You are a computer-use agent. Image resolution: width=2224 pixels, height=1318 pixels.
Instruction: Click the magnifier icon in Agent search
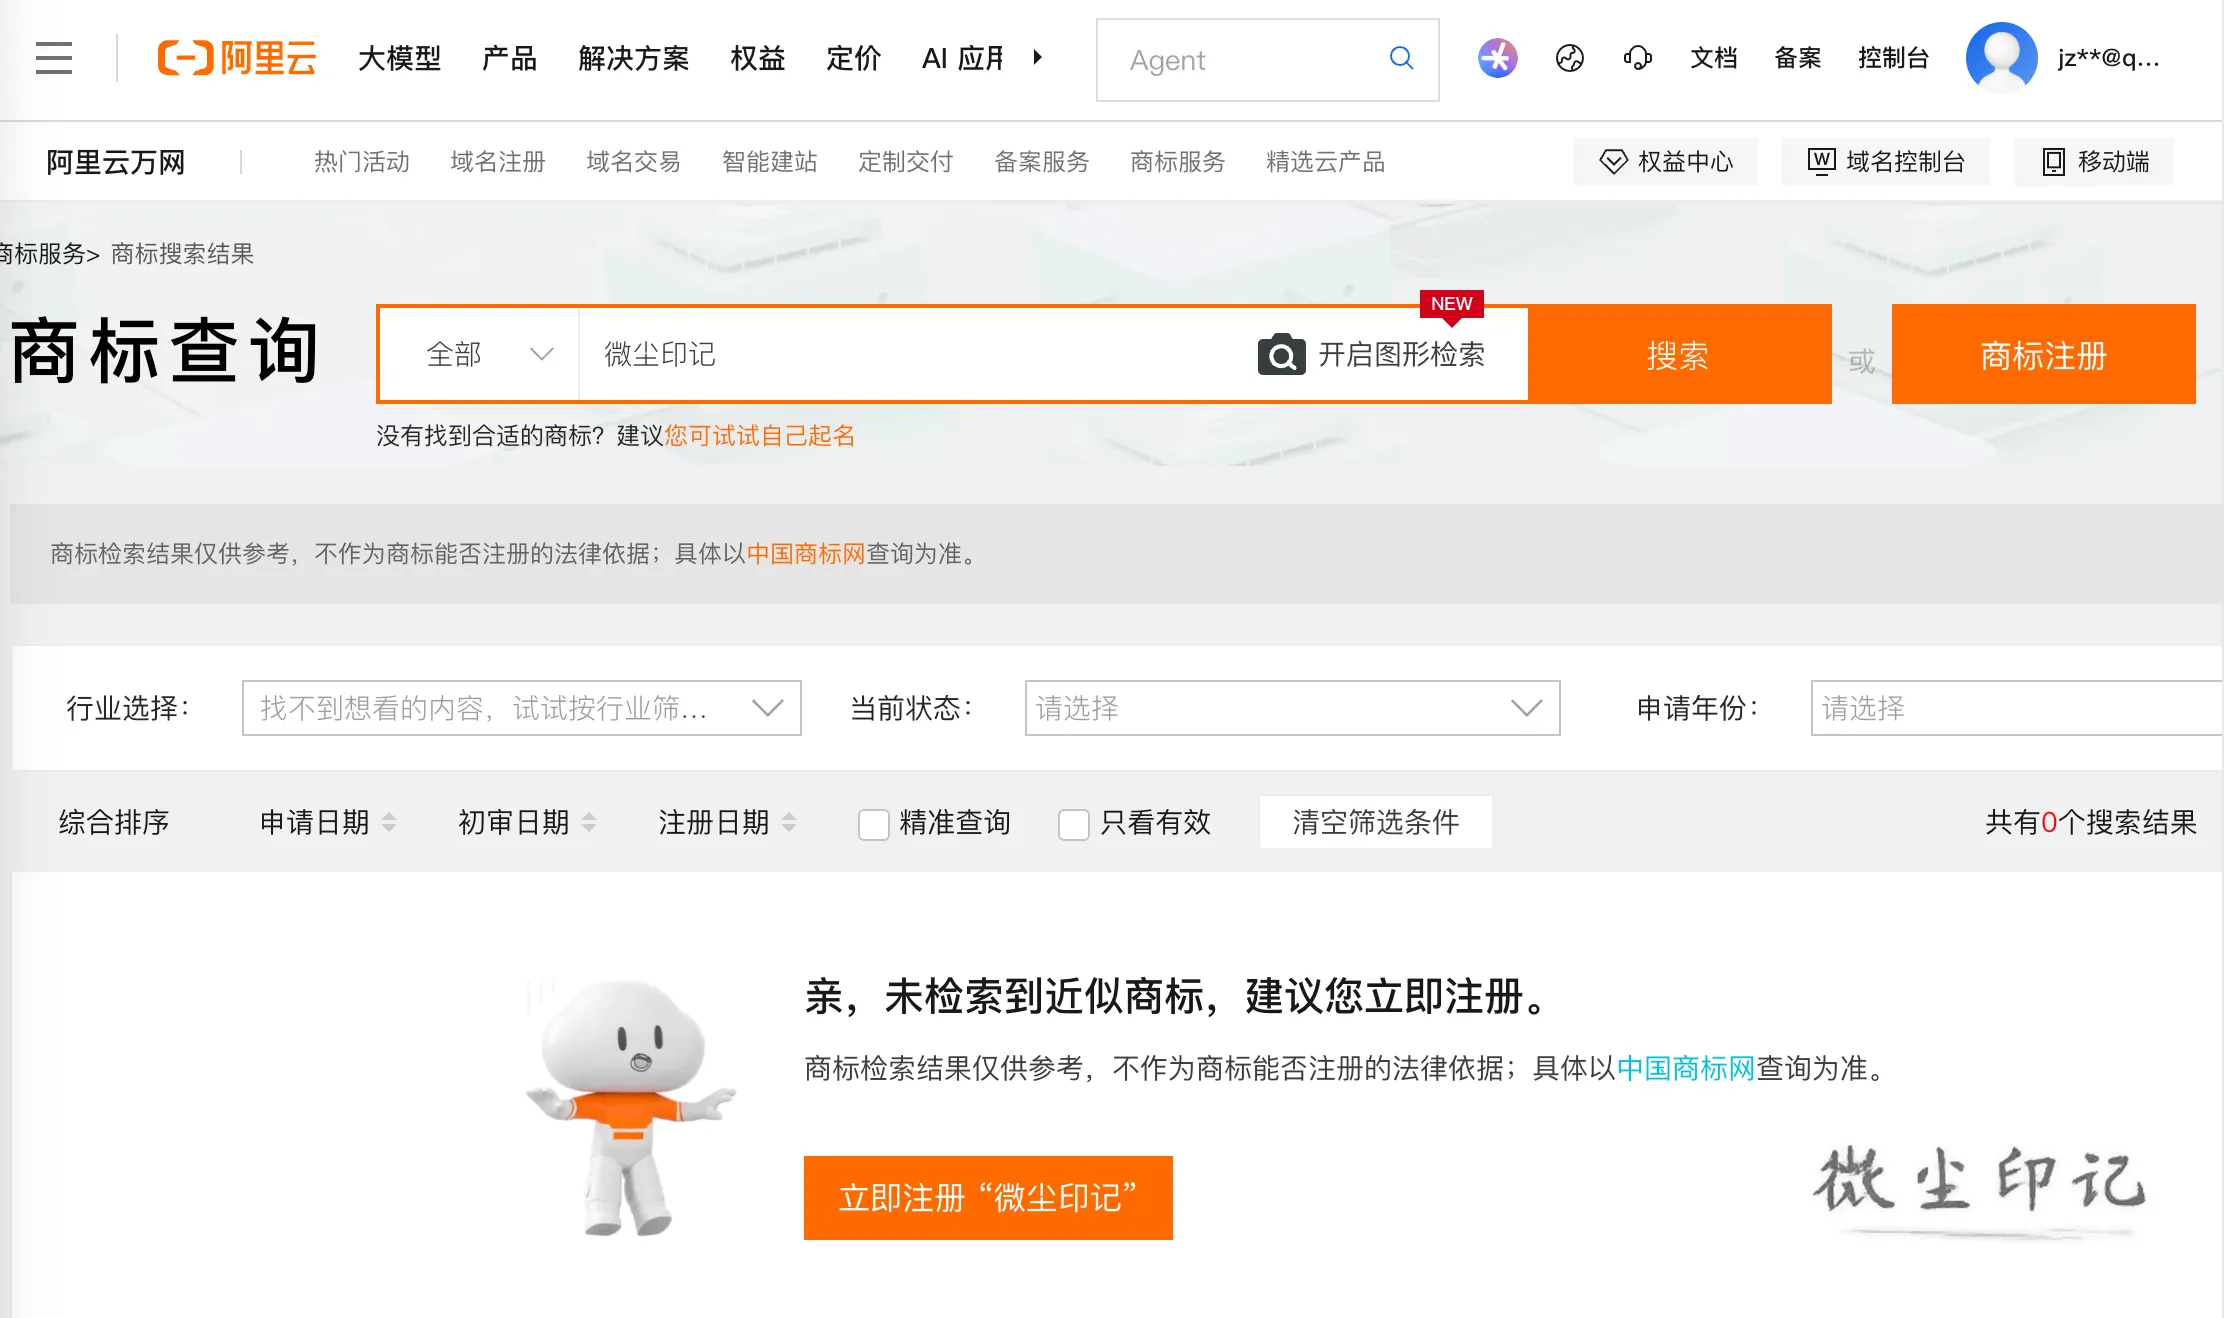click(1401, 59)
